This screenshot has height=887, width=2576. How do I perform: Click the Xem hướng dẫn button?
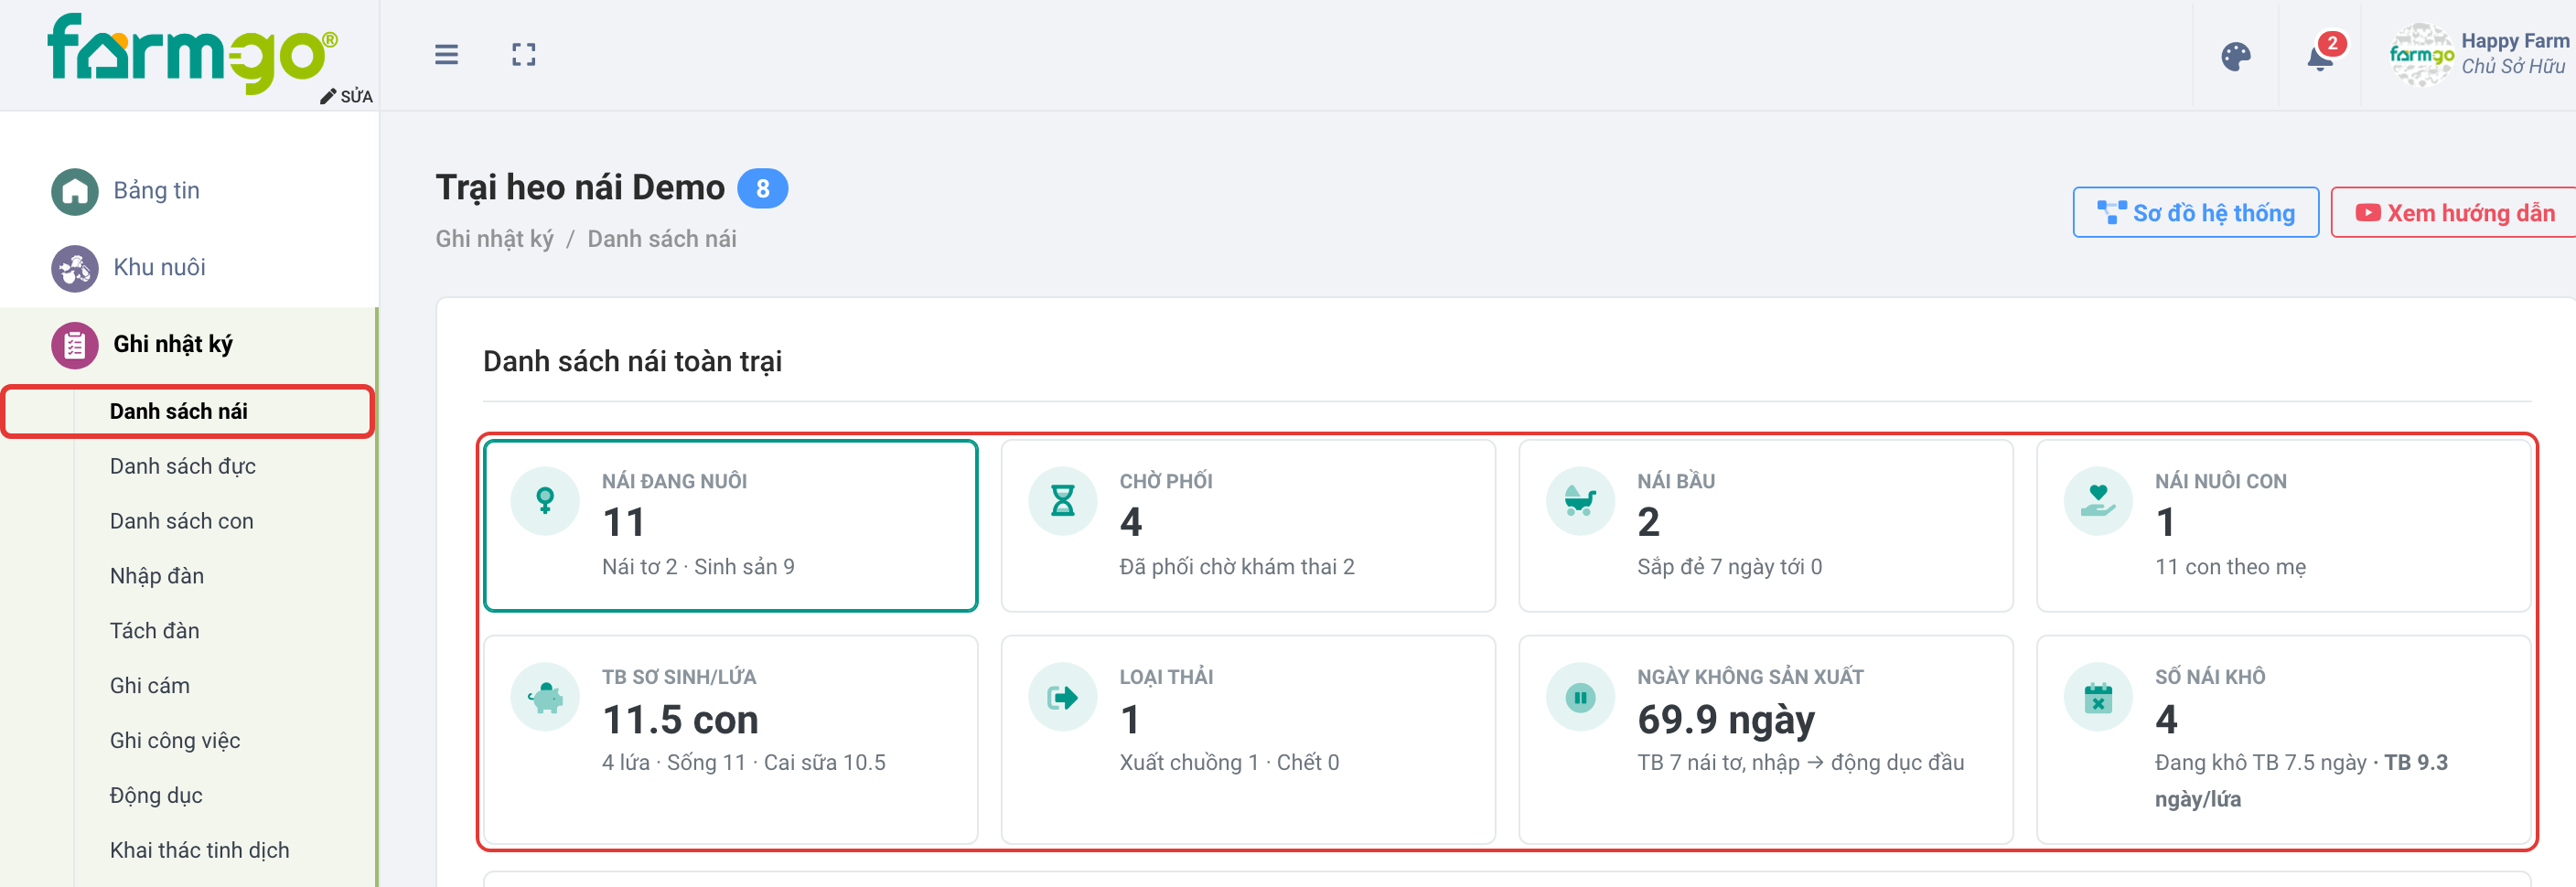(x=2455, y=213)
